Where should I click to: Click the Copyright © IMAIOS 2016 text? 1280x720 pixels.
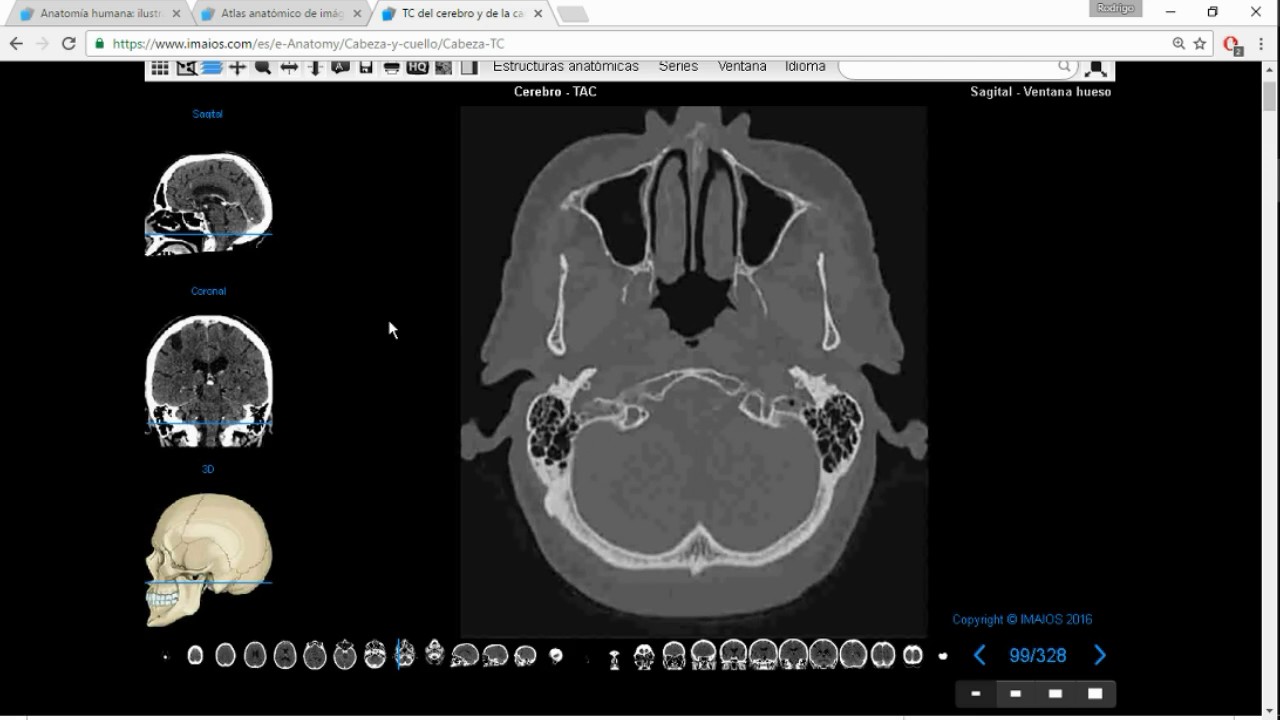point(1022,619)
